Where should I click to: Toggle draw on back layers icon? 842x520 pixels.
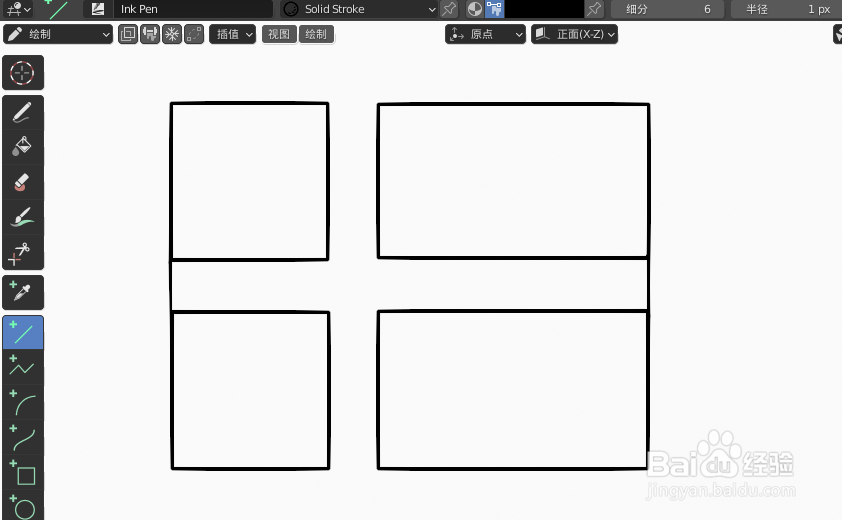pyautogui.click(x=128, y=34)
